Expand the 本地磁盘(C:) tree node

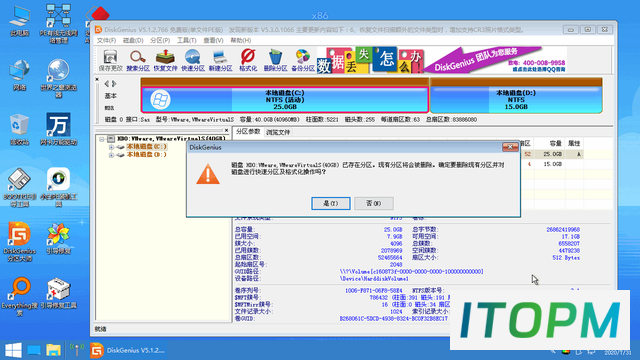[111, 147]
